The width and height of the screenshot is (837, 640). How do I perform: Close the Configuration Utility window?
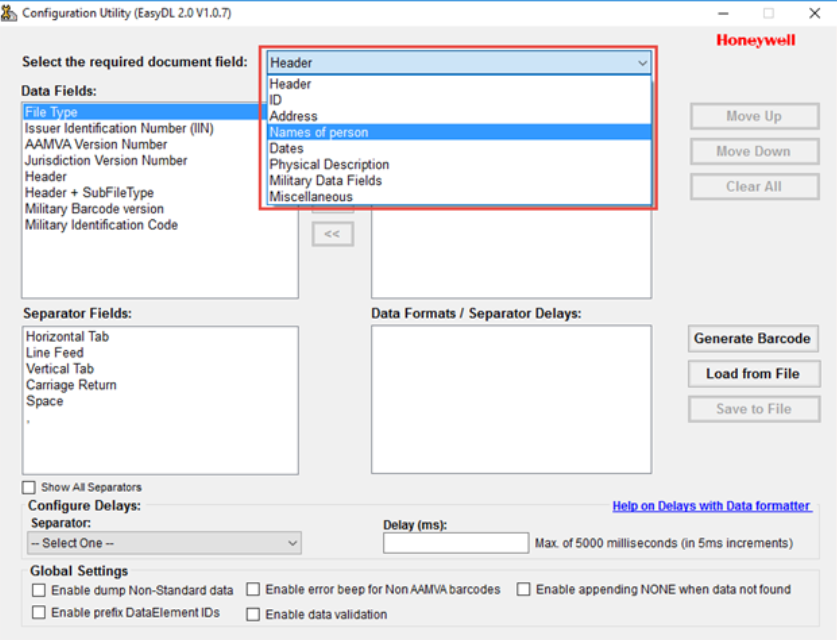click(x=815, y=13)
